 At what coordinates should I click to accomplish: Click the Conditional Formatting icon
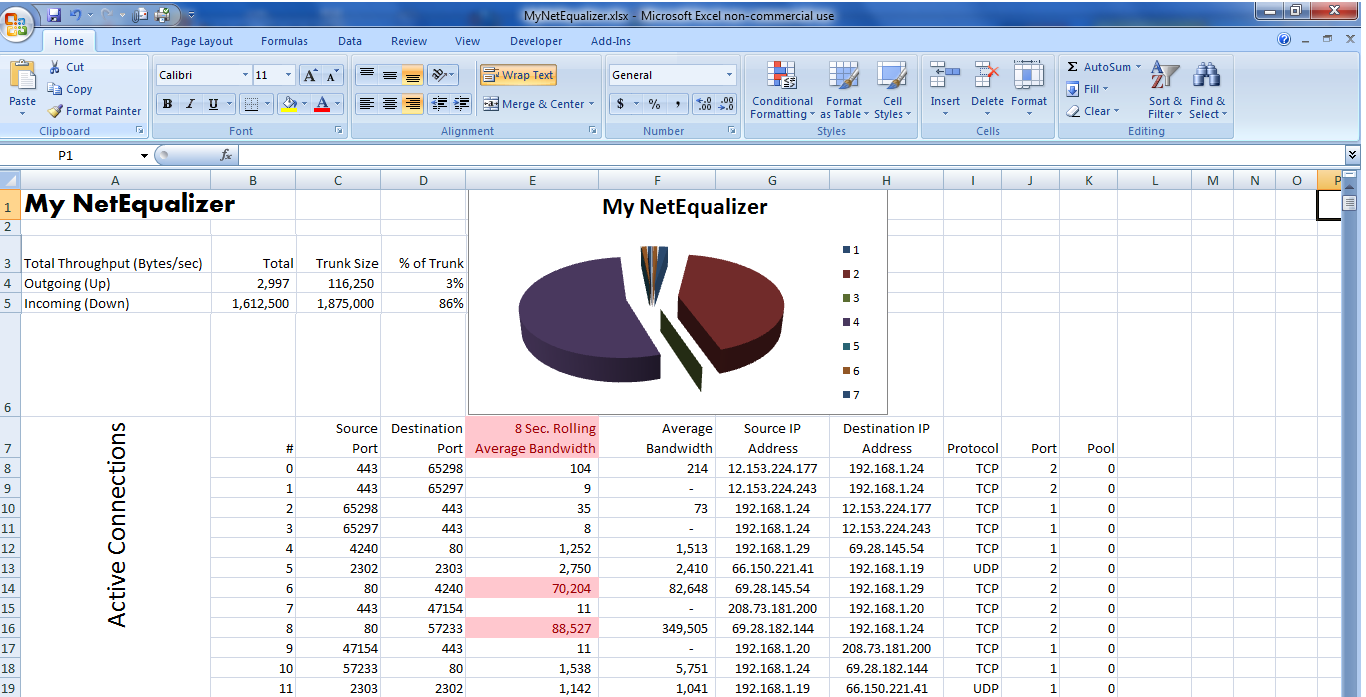782,76
